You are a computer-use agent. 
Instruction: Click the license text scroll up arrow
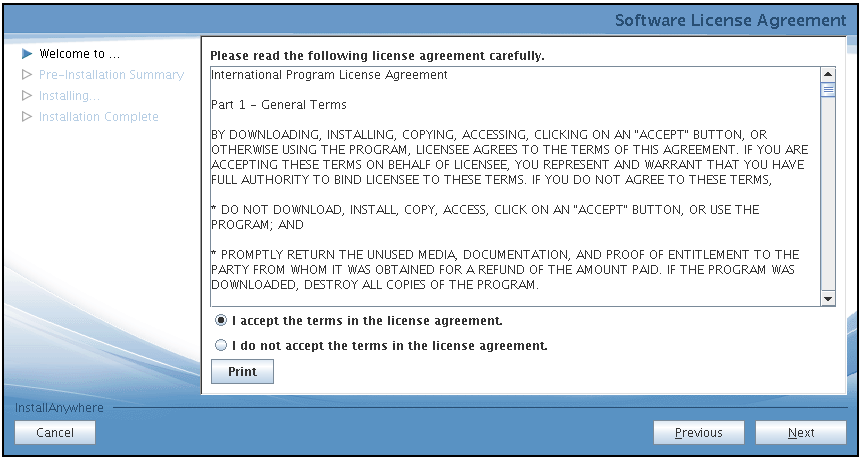click(828, 74)
